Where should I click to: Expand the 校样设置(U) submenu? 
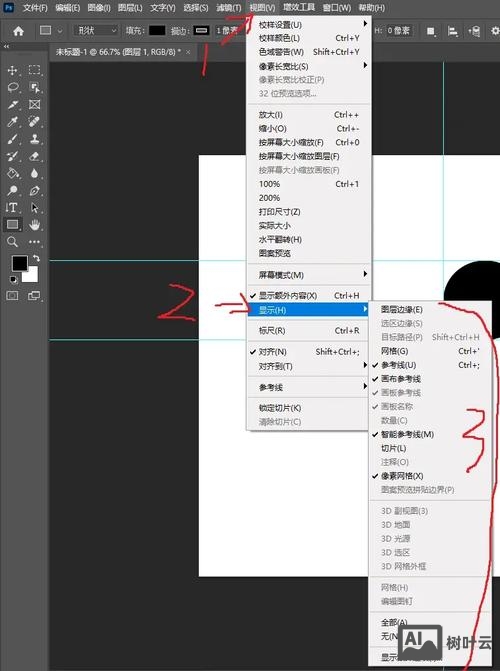point(309,25)
